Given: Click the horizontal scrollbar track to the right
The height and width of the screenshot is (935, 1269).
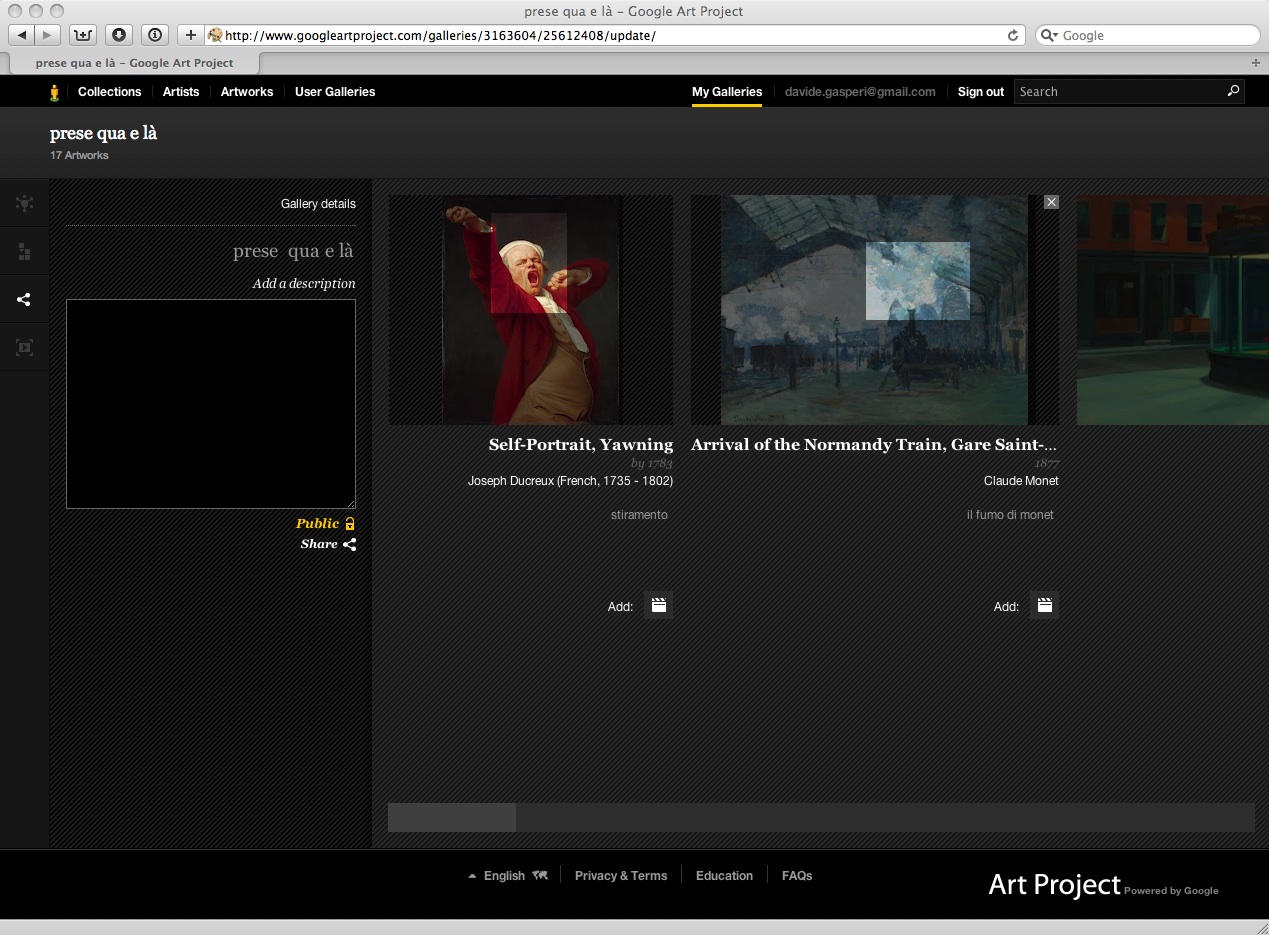Looking at the screenshot, I should [x=885, y=817].
